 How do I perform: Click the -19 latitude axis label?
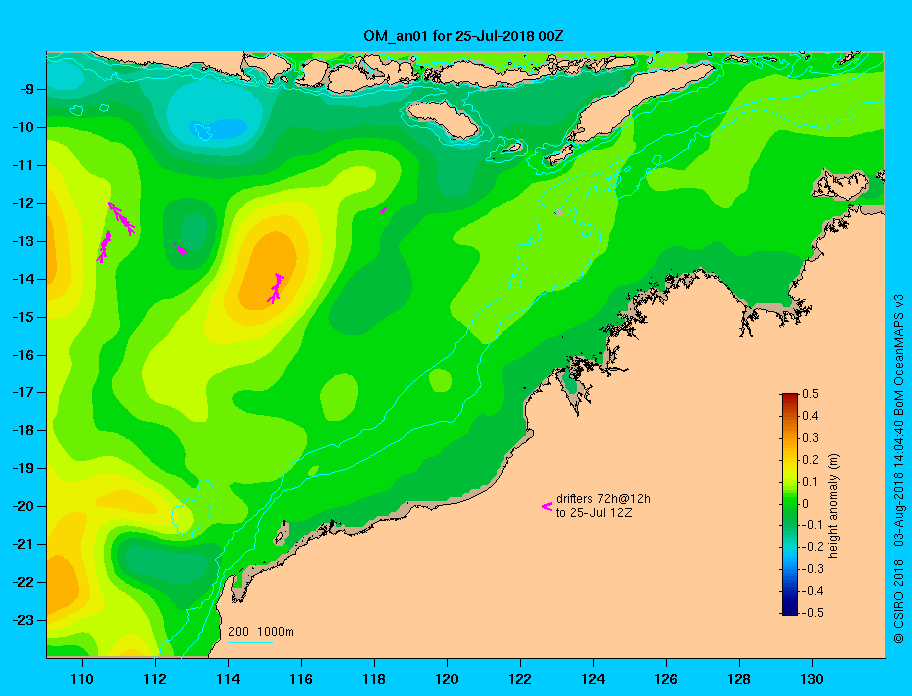pyautogui.click(x=22, y=469)
